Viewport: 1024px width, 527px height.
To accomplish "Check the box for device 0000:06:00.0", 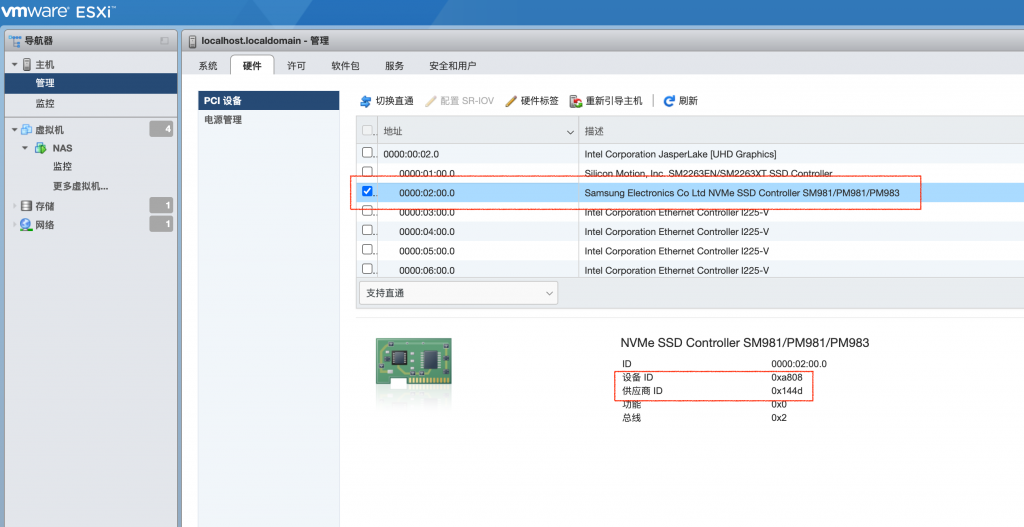I will click(368, 268).
